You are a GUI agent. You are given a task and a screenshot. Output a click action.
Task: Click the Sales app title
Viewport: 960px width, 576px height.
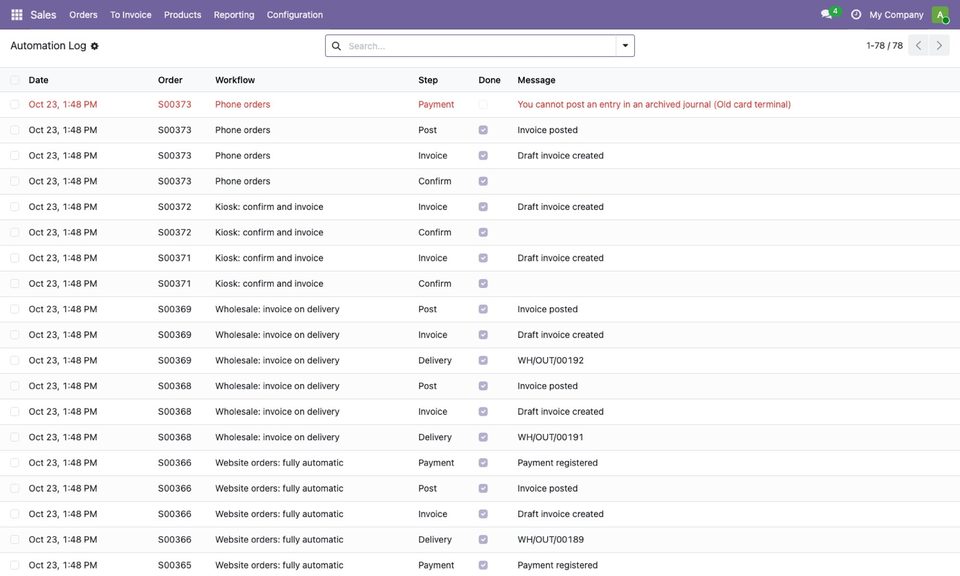[x=43, y=15]
